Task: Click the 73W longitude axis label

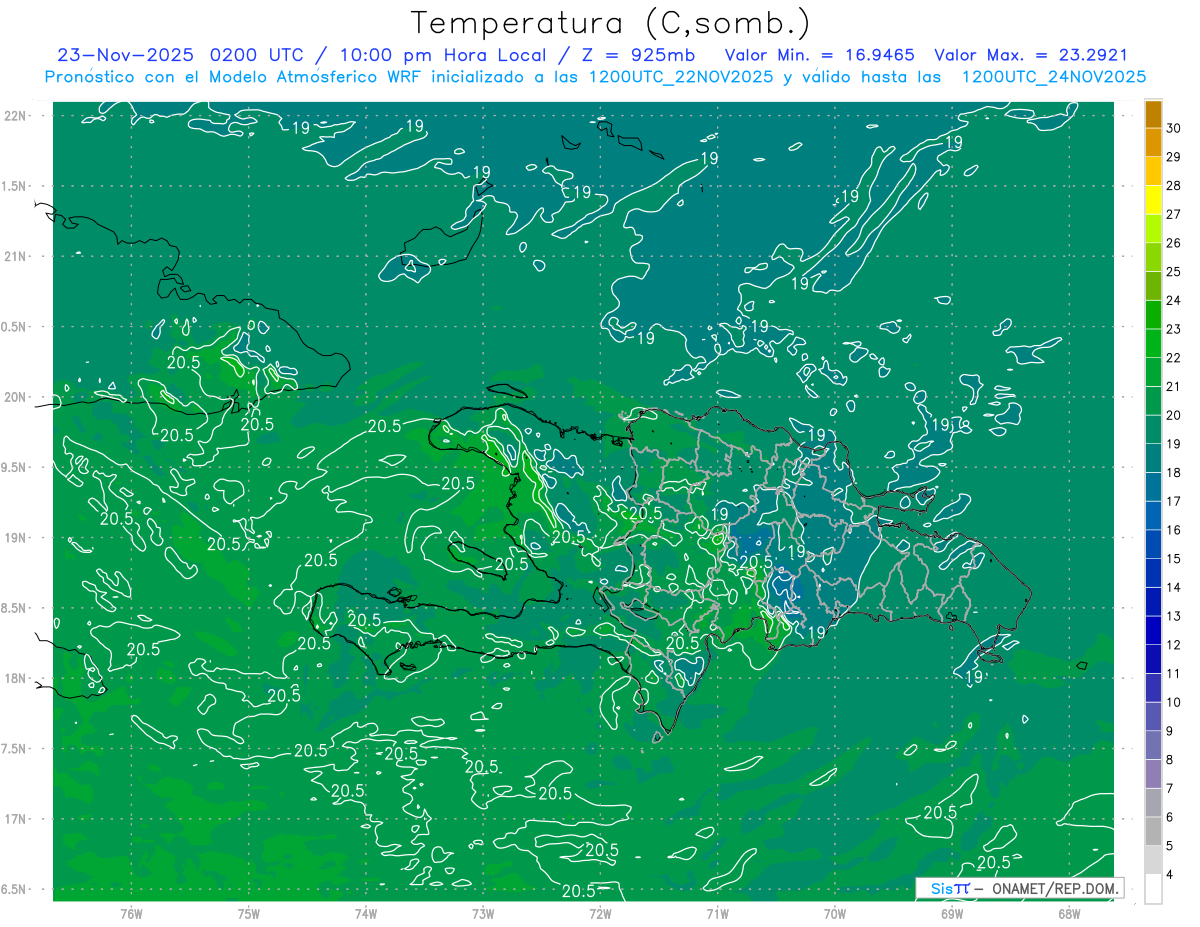Action: click(483, 913)
